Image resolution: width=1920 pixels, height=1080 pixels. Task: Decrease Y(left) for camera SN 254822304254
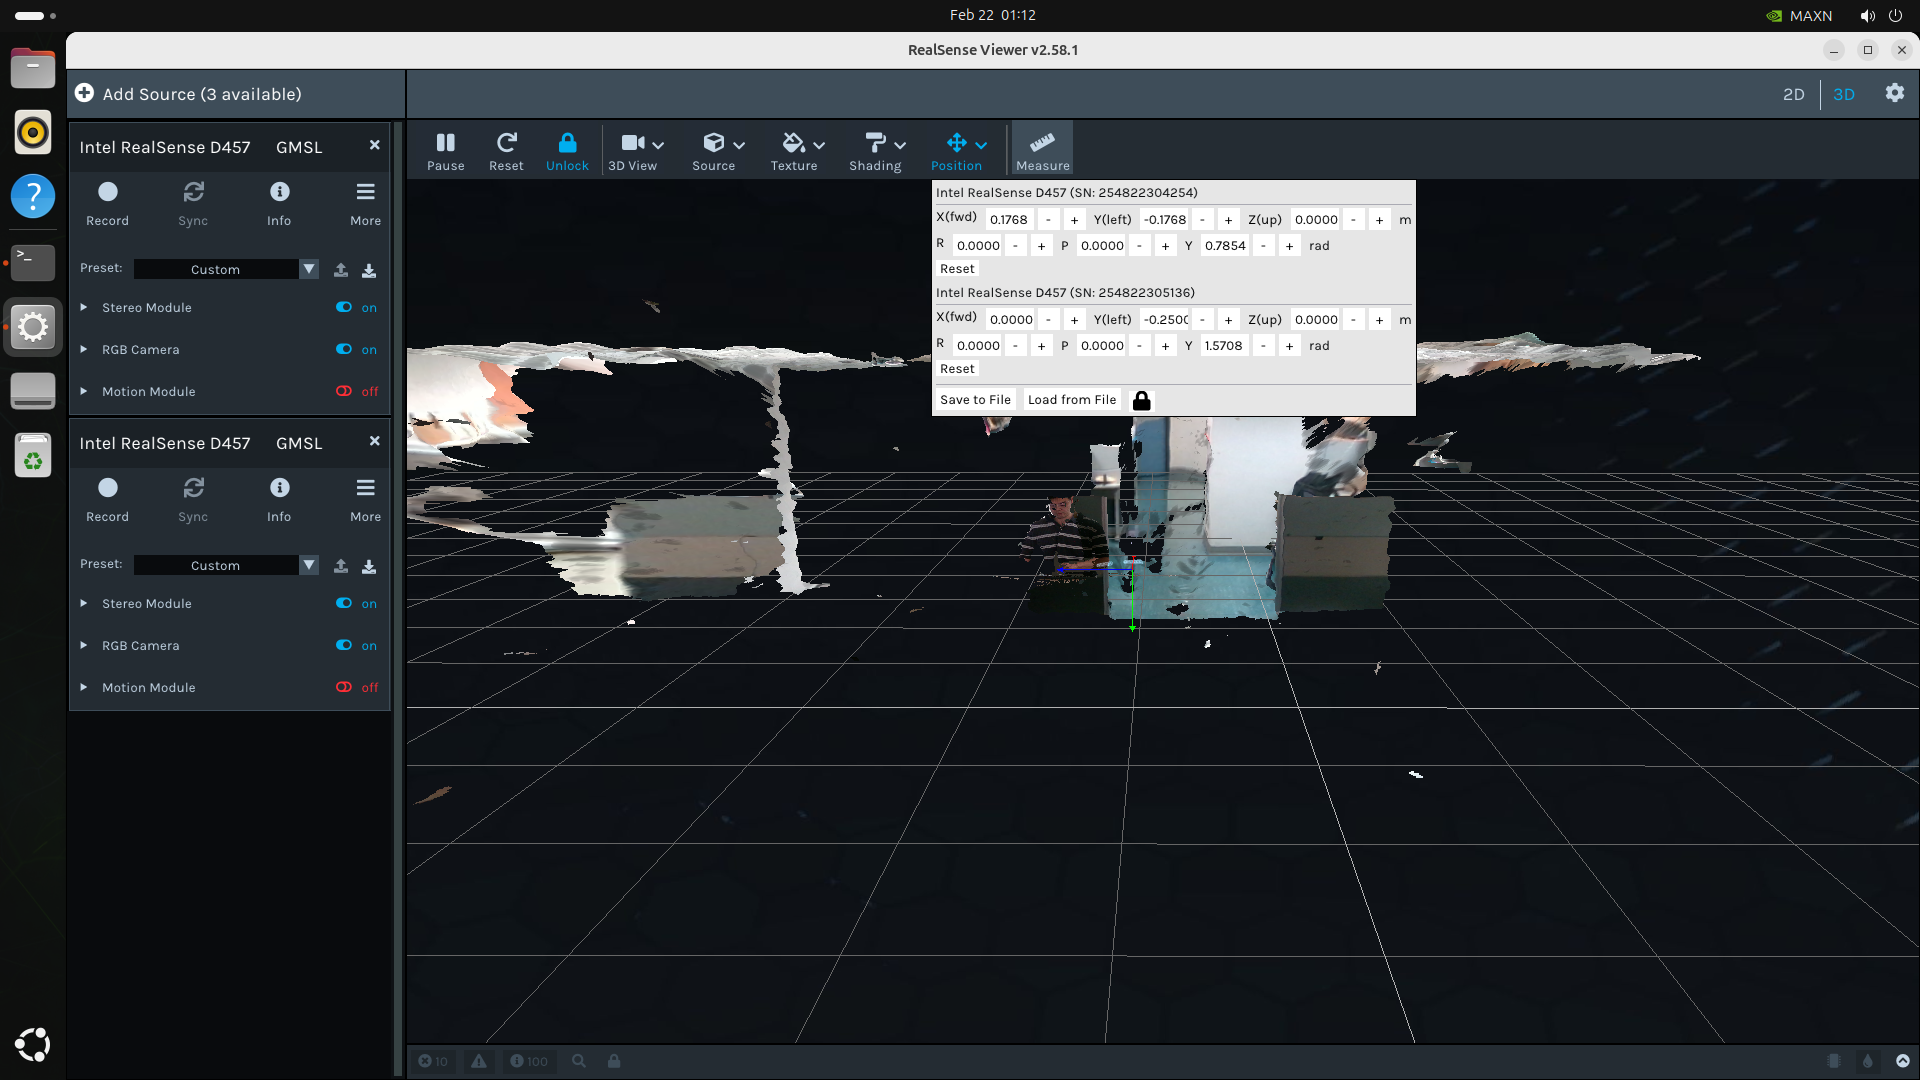1202,220
